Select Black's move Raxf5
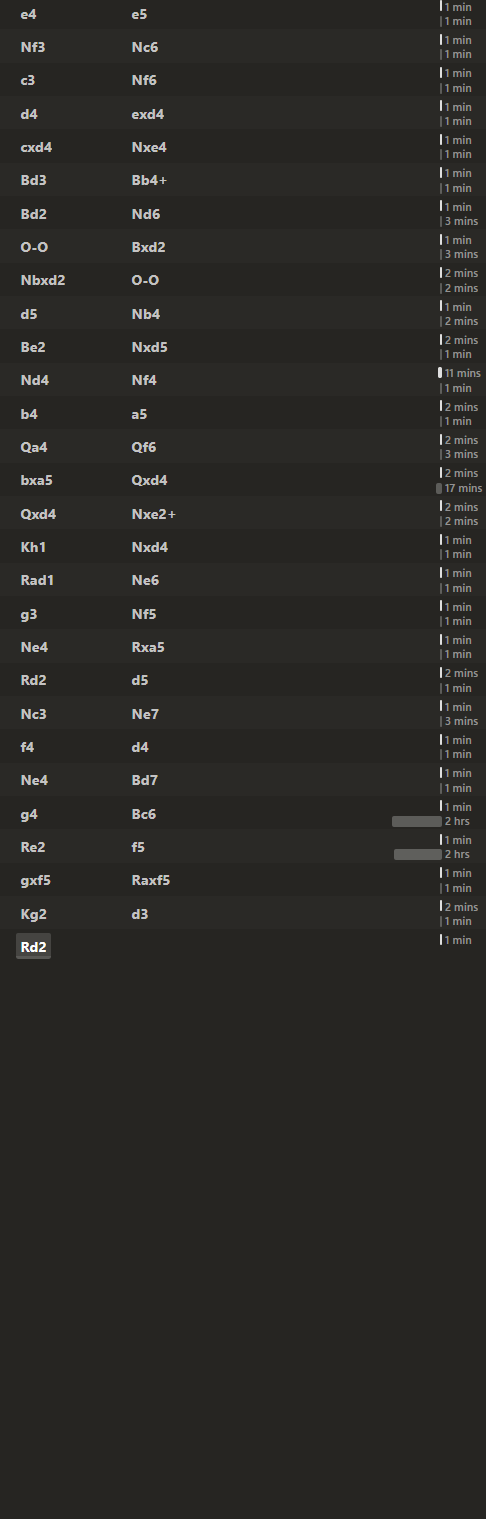The height and width of the screenshot is (1519, 486). click(150, 880)
